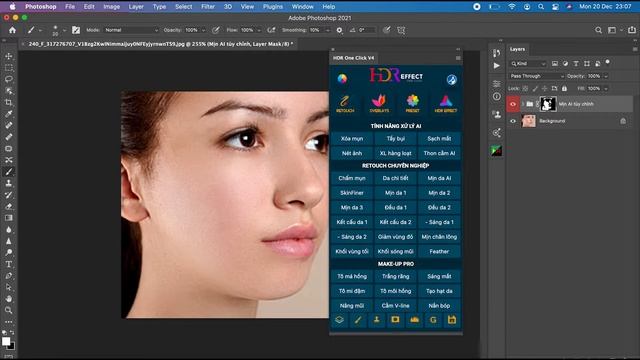
Task: Open the File menu
Action: pos(70,7)
